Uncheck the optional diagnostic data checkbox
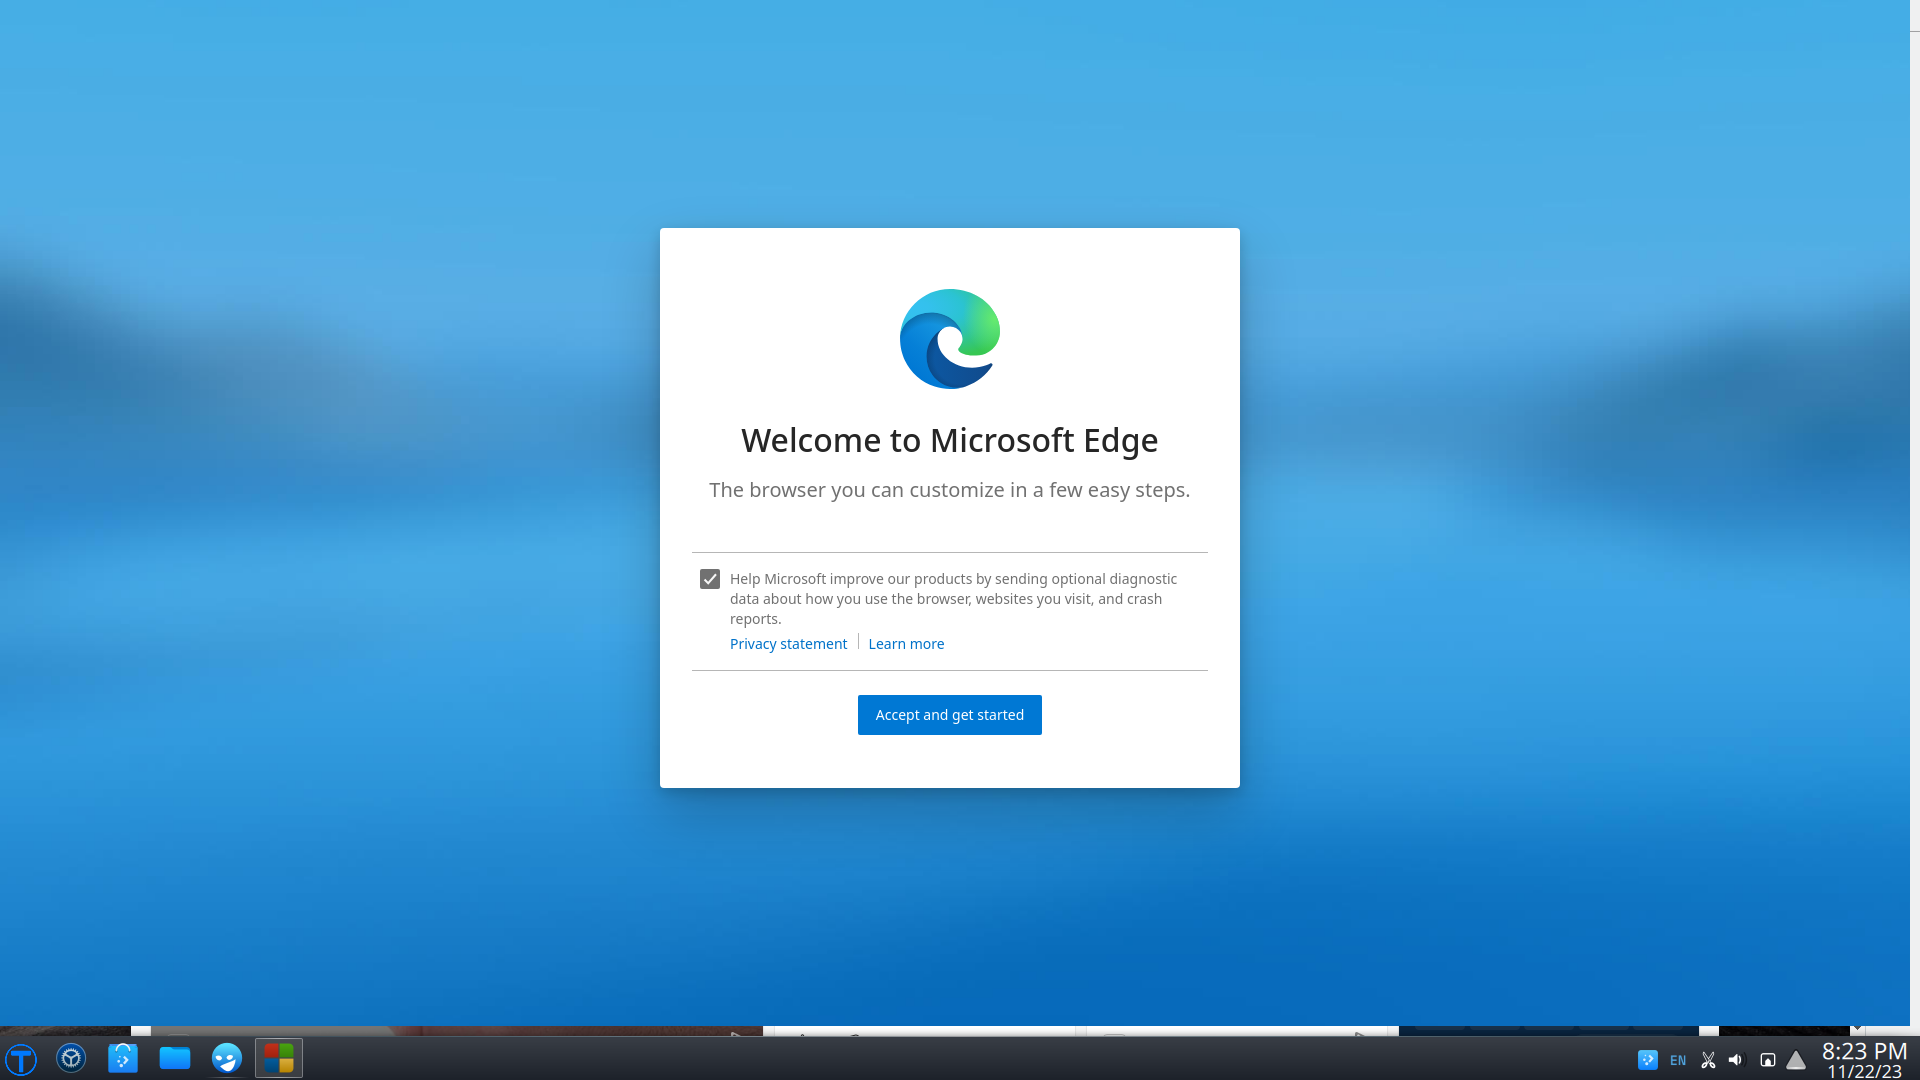This screenshot has width=1920, height=1080. (x=710, y=579)
